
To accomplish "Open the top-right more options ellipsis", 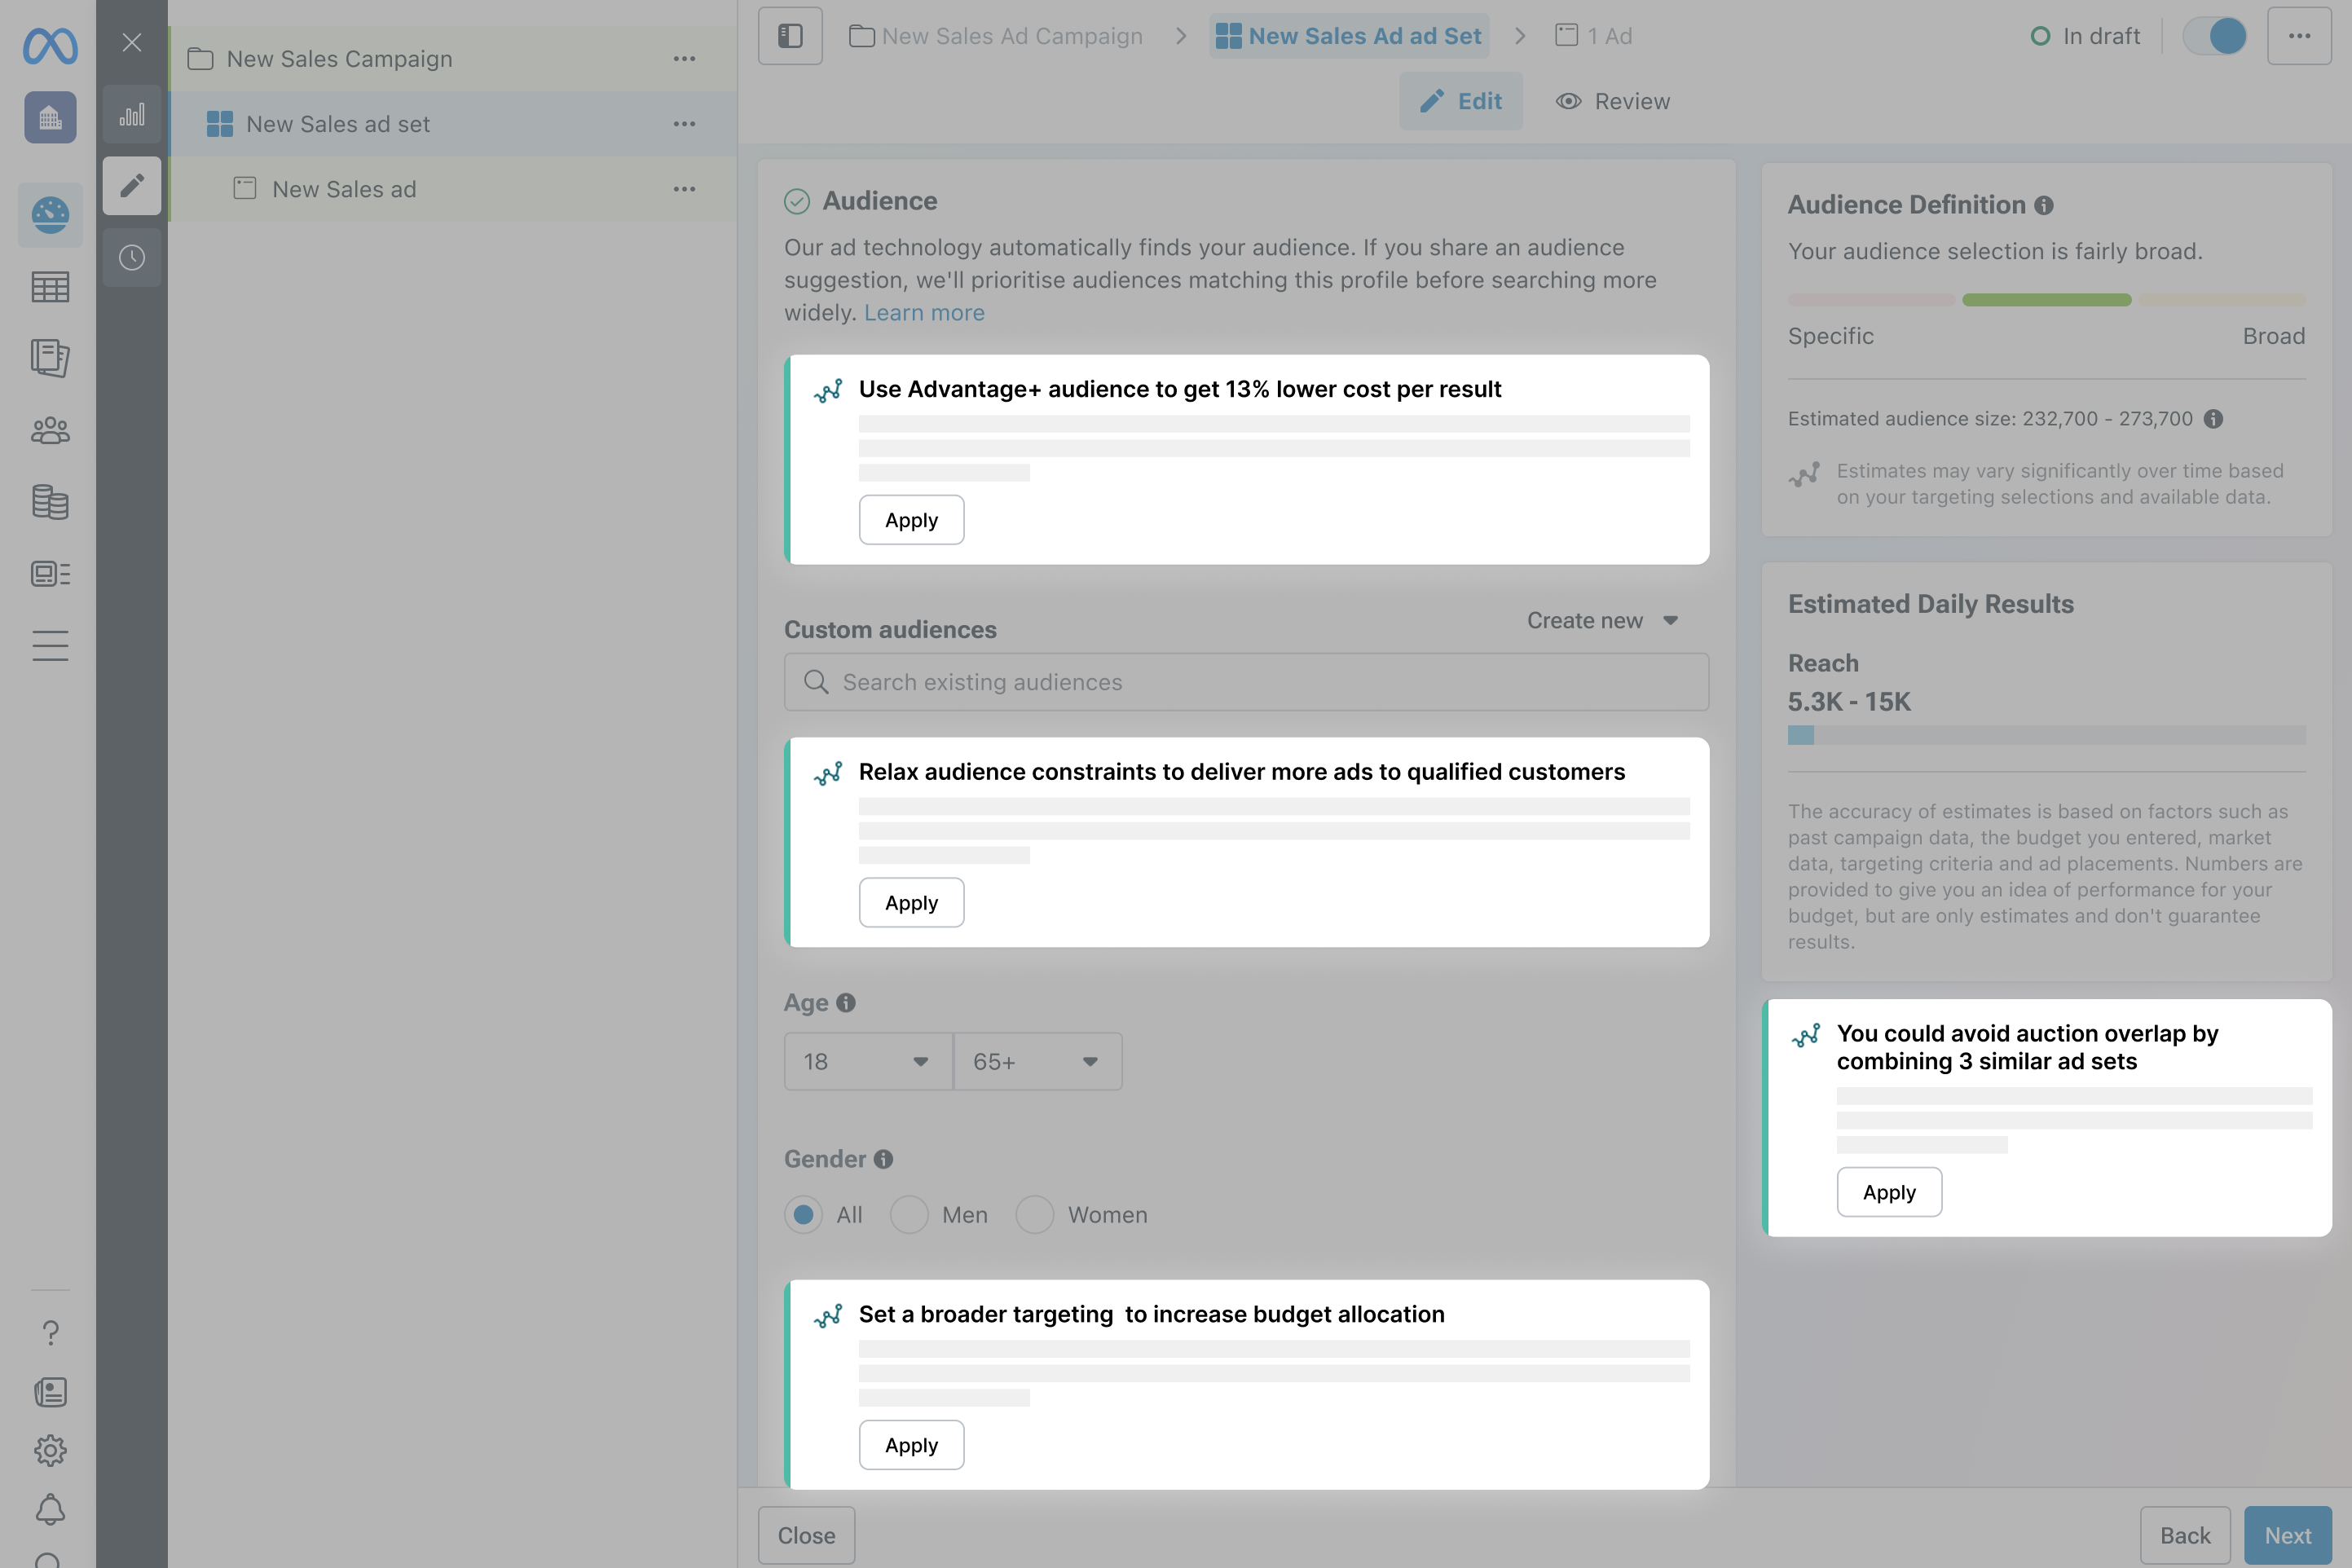I will pos(2300,36).
